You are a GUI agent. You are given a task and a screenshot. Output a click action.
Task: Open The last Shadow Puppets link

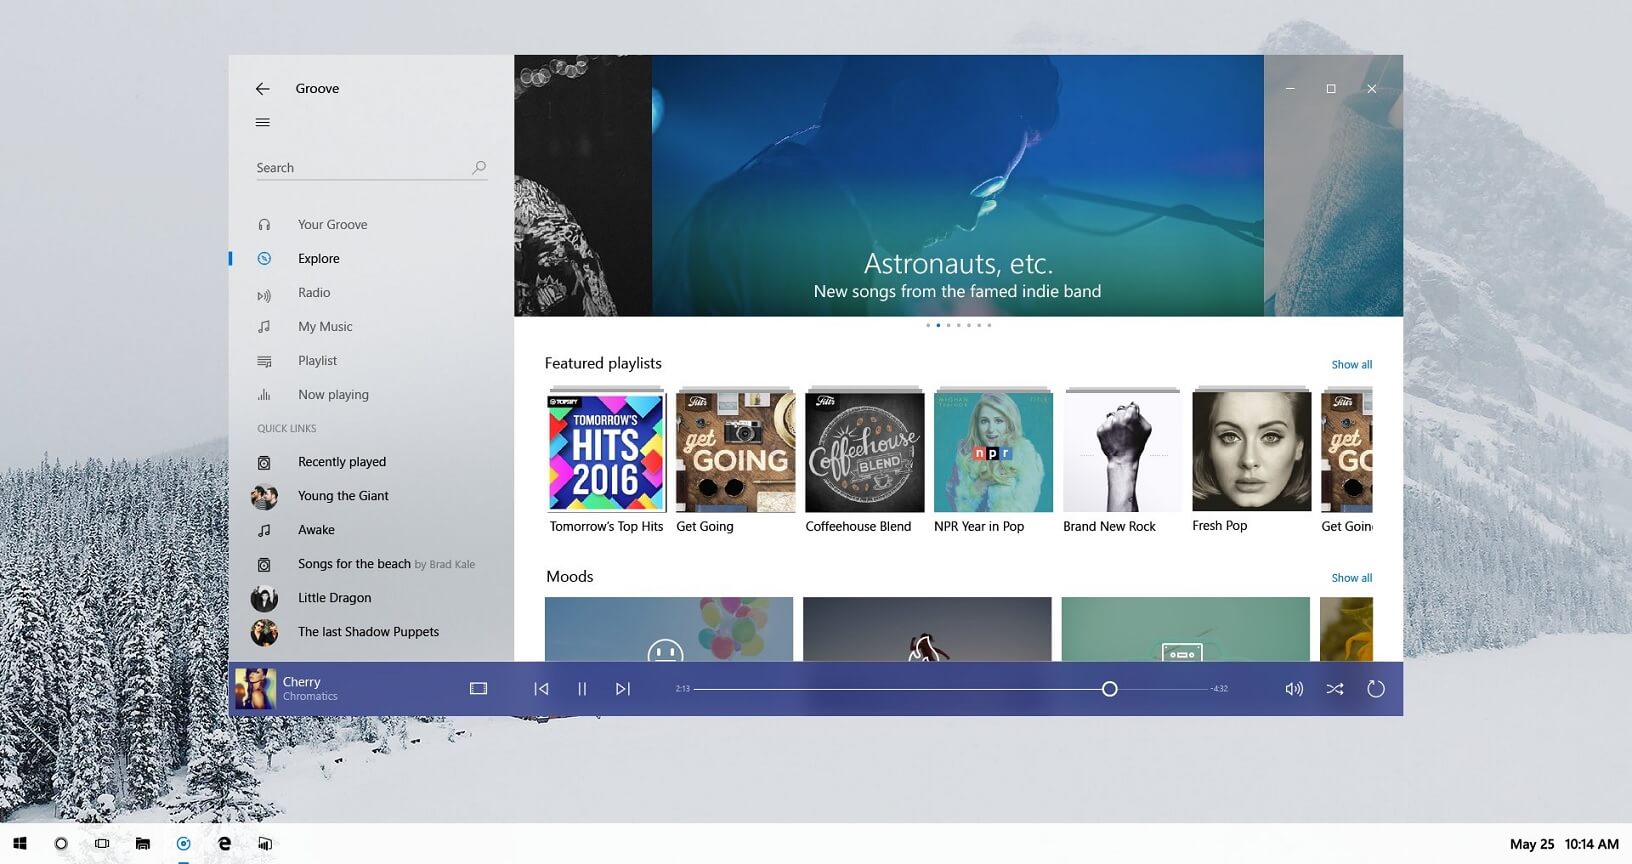tap(368, 632)
